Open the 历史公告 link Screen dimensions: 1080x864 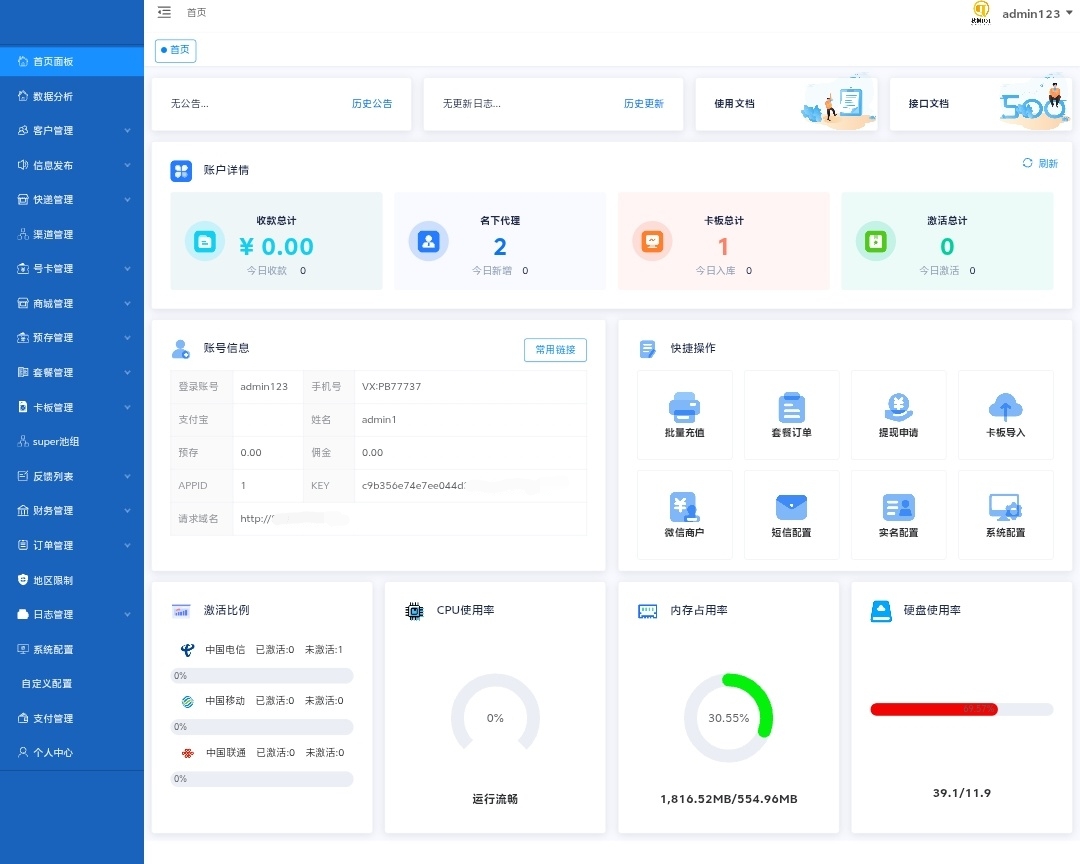372,104
